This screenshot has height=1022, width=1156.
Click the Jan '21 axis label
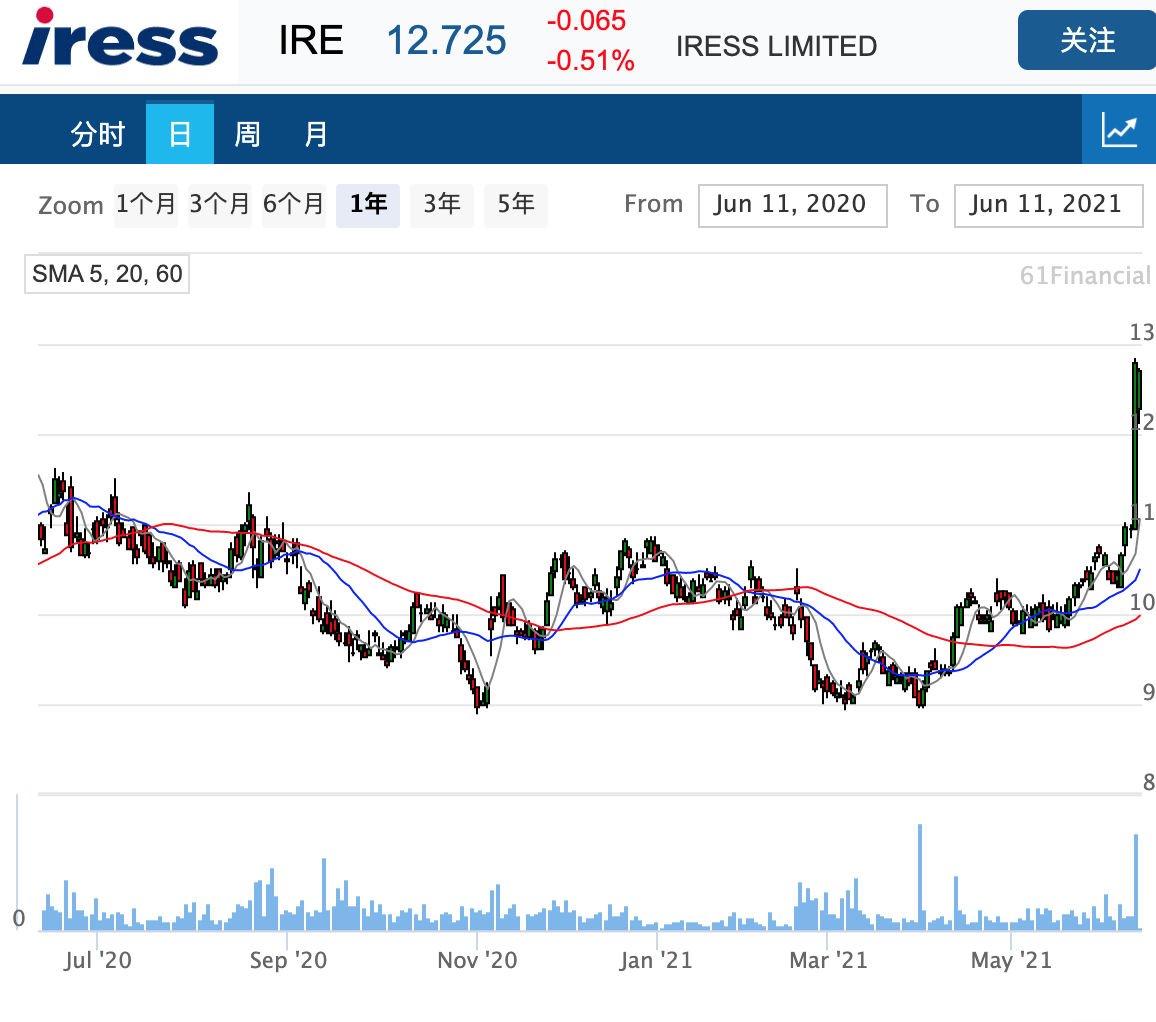click(656, 960)
